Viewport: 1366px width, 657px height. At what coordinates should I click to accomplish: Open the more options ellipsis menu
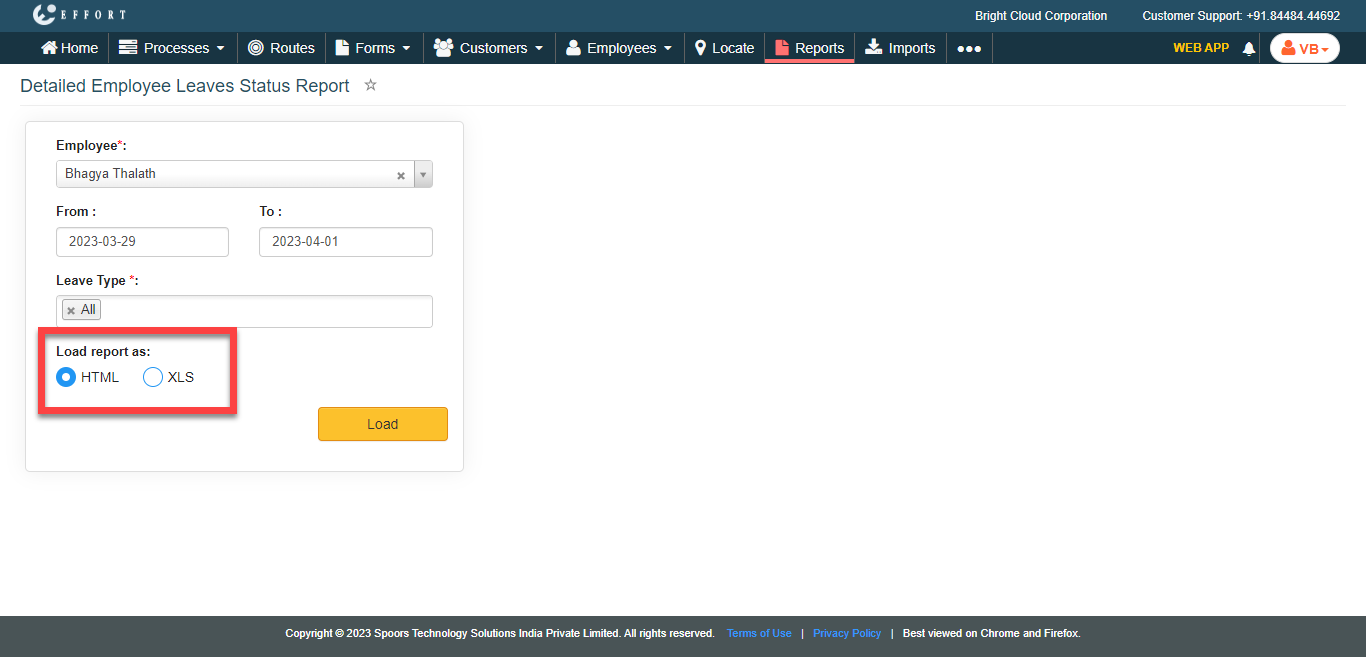968,48
